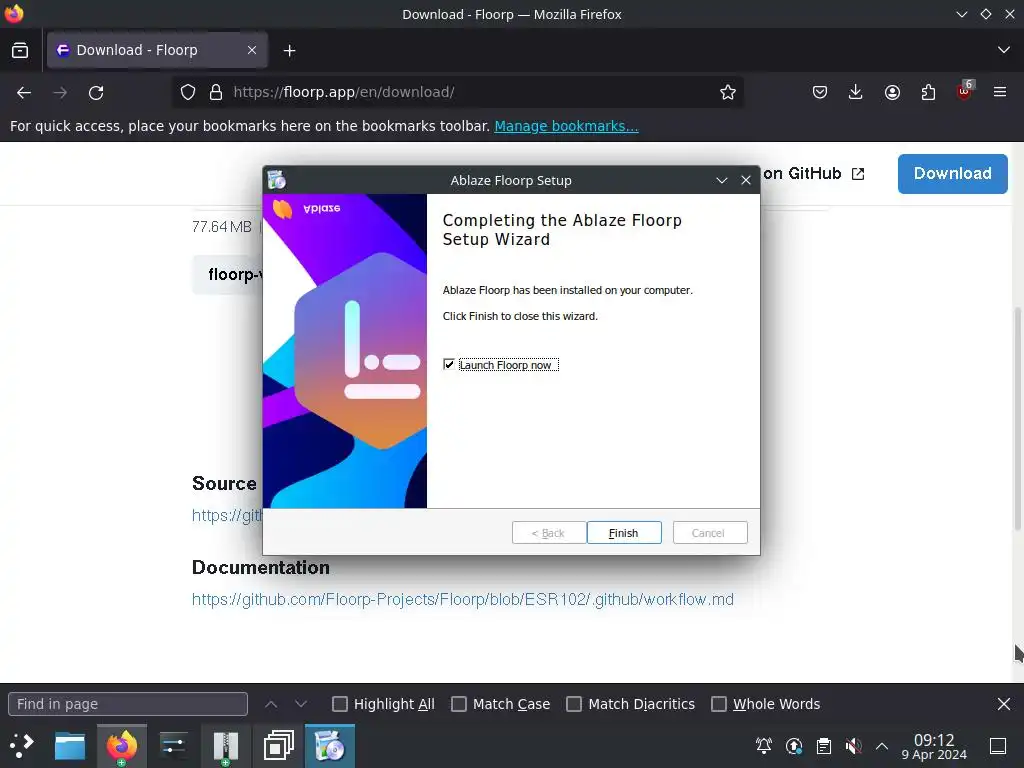
Task: Open system settings taskbar icon
Action: (174, 746)
